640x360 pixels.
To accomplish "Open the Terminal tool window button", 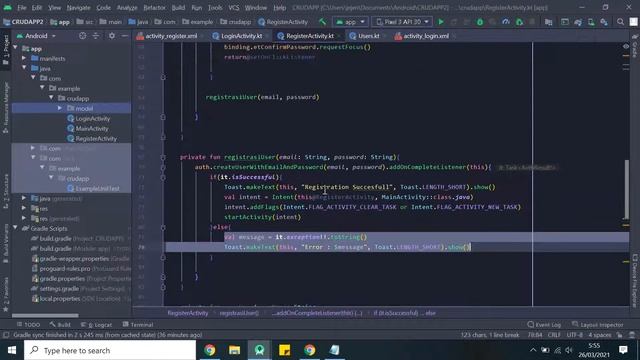I will coord(138,324).
